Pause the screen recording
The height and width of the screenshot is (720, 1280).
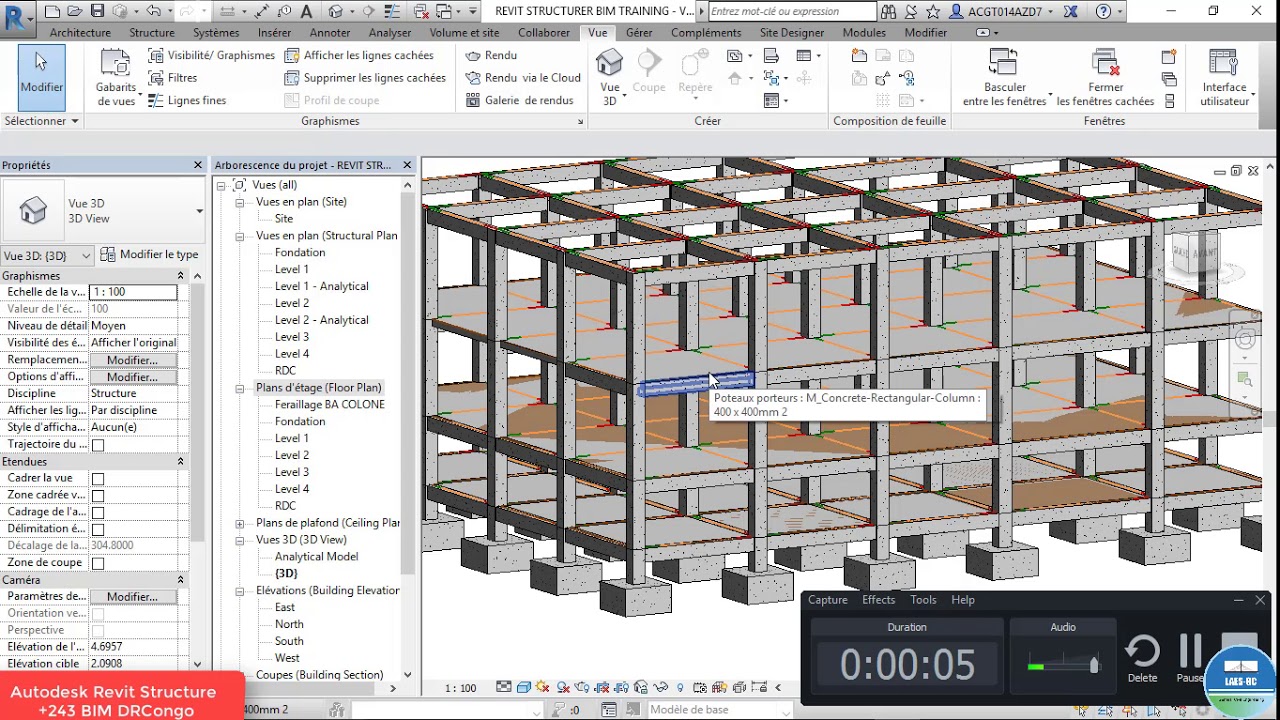click(x=1190, y=659)
